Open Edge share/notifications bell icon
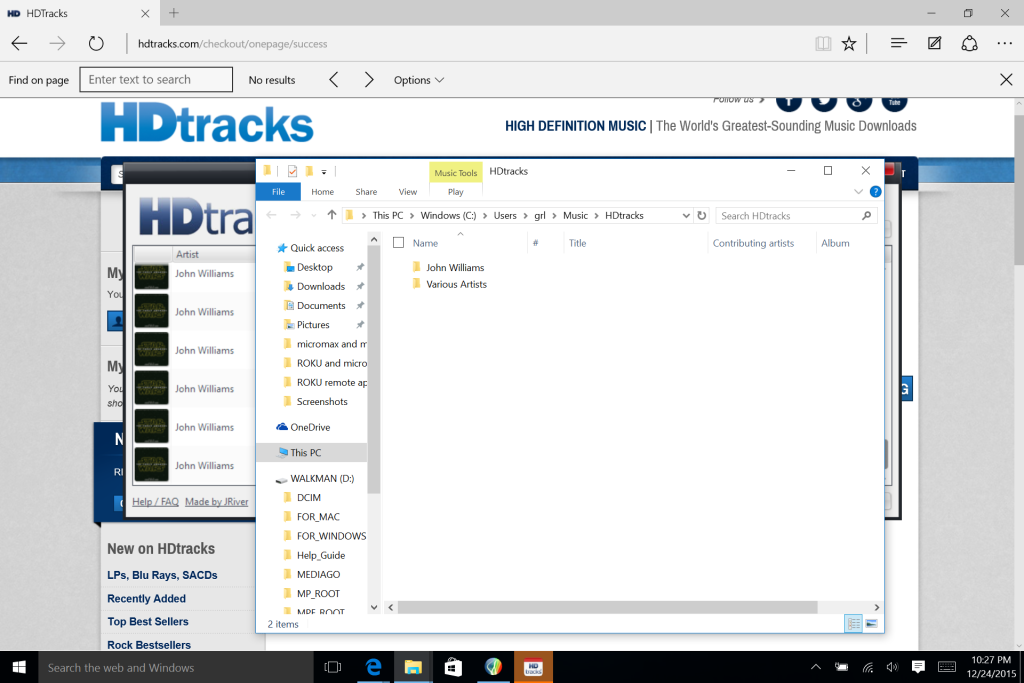Viewport: 1024px width, 683px height. pos(969,44)
